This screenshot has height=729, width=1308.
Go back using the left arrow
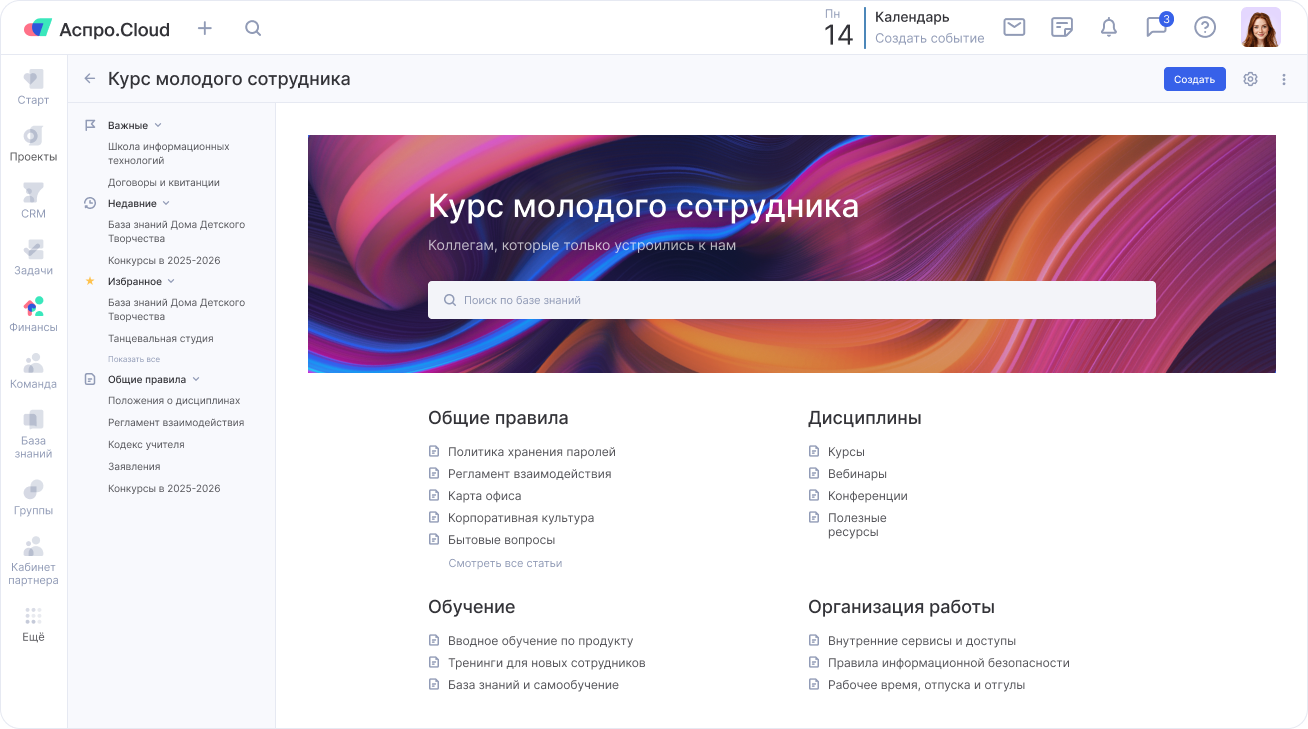(90, 79)
